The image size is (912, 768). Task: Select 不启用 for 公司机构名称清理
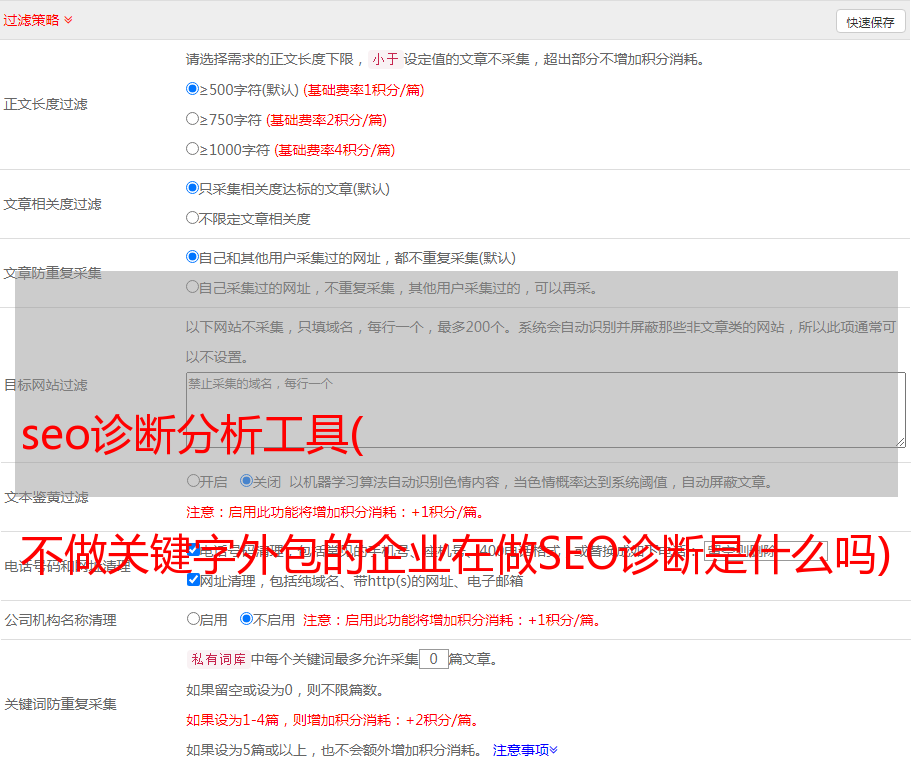[246, 619]
